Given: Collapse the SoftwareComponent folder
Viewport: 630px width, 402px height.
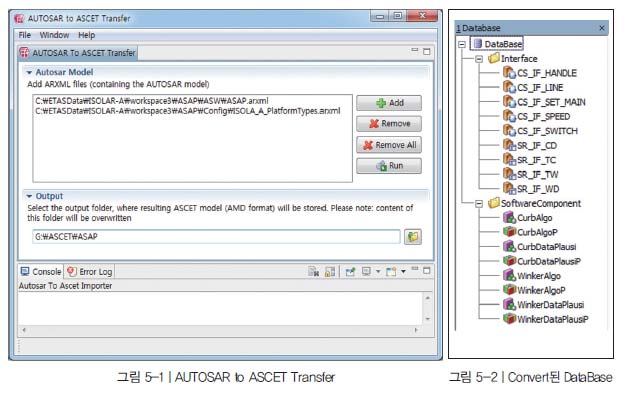Looking at the screenshot, I should [x=479, y=204].
